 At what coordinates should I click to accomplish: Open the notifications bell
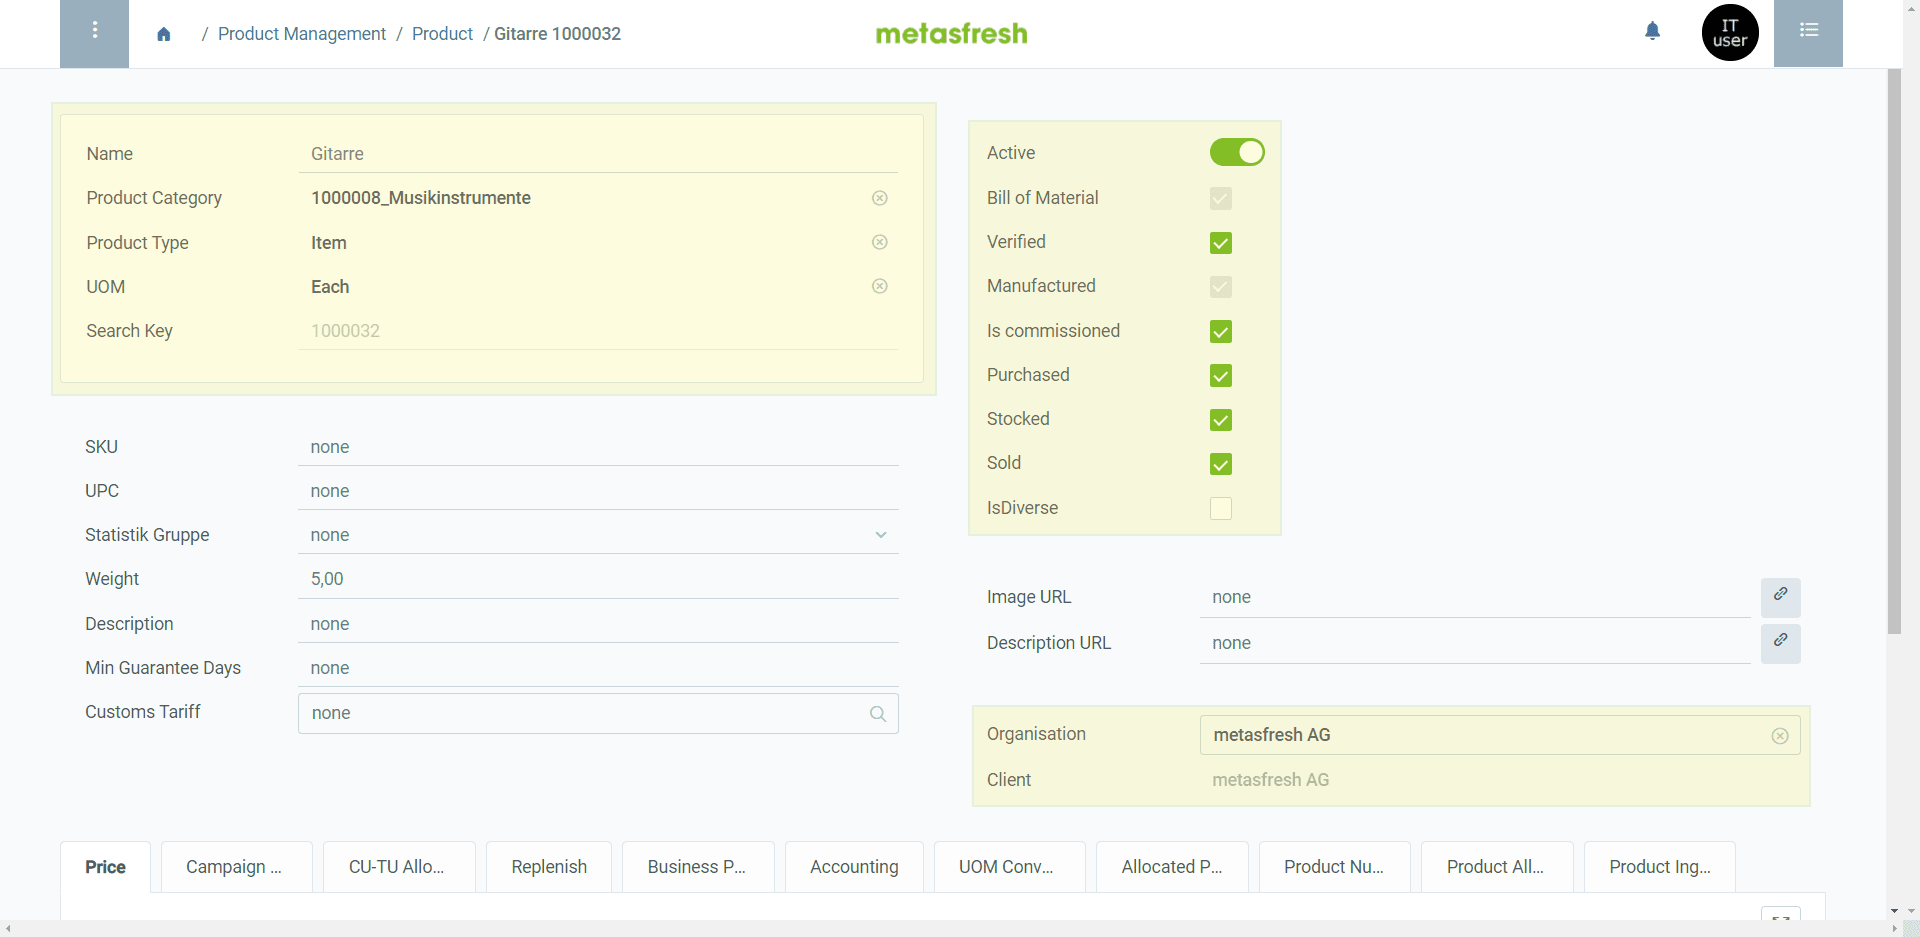1652,31
